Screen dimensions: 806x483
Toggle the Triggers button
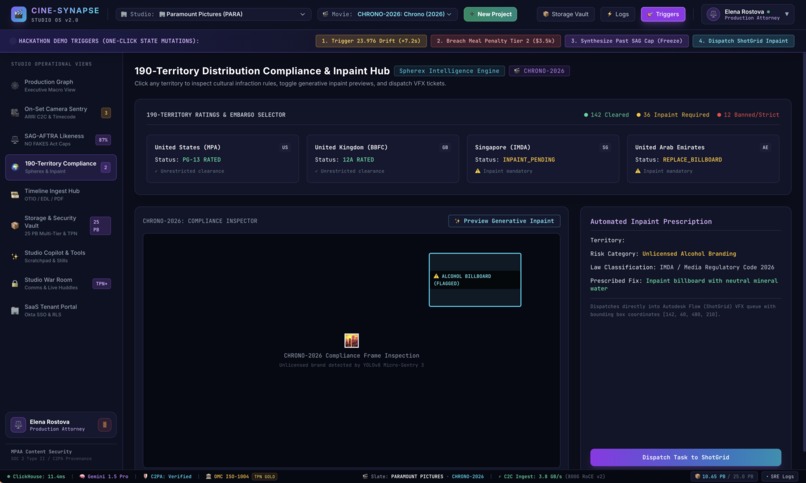[x=663, y=14]
